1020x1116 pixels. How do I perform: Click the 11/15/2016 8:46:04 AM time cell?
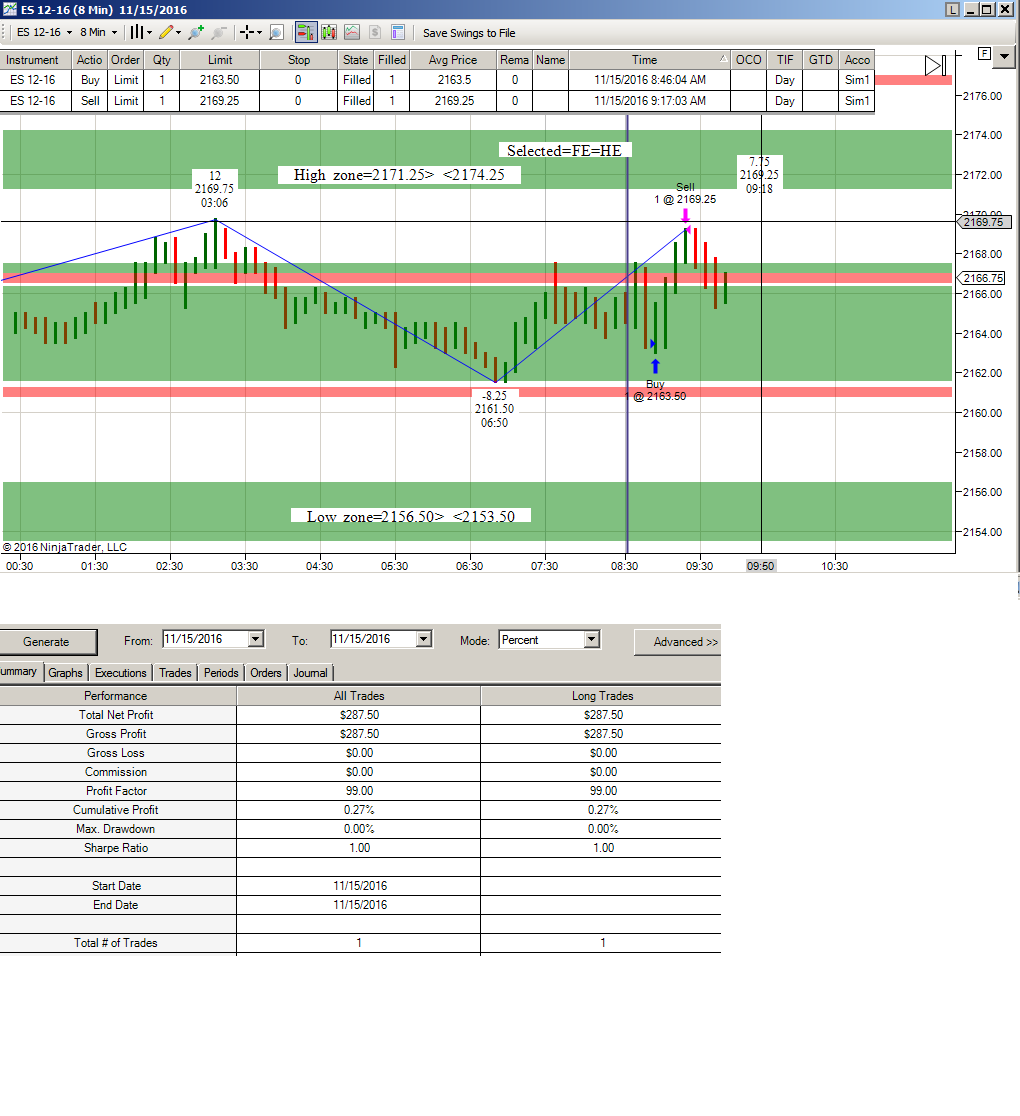[650, 80]
